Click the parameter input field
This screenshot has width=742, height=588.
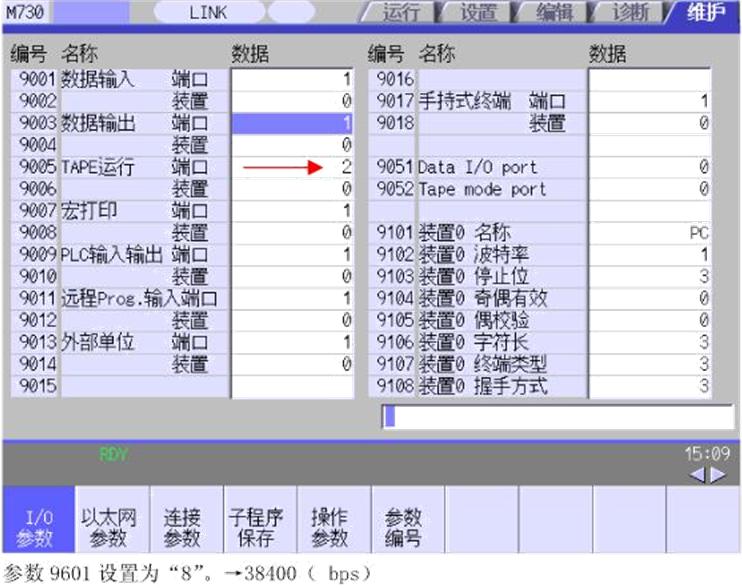click(558, 417)
